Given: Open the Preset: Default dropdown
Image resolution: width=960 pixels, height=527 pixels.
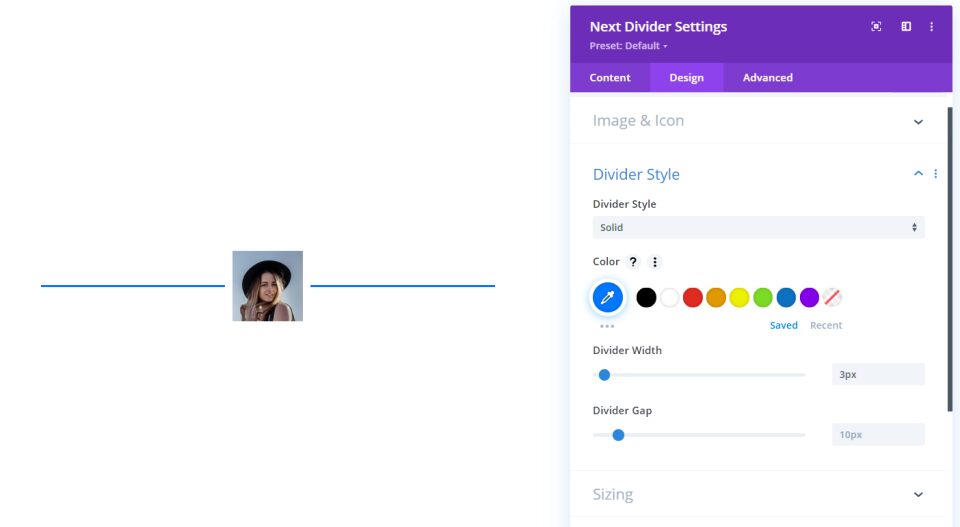Looking at the screenshot, I should (628, 46).
